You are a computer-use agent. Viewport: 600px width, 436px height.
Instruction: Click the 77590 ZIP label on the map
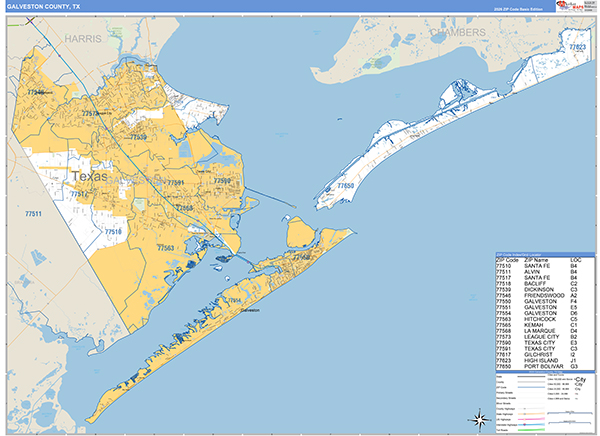click(222, 181)
